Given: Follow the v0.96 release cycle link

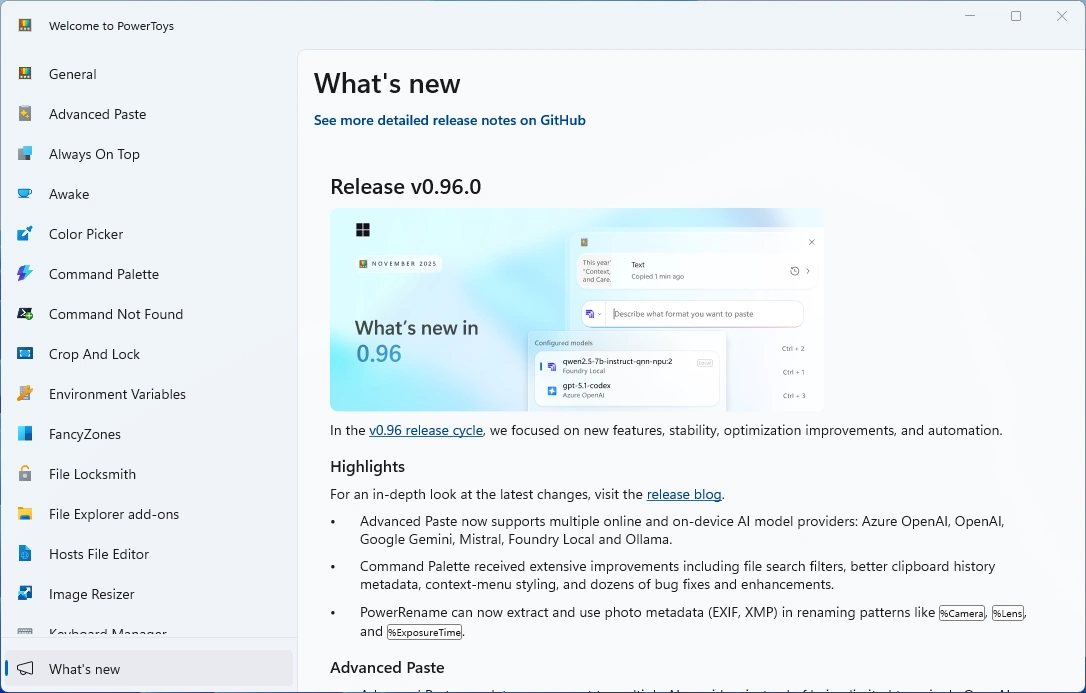Looking at the screenshot, I should [425, 431].
